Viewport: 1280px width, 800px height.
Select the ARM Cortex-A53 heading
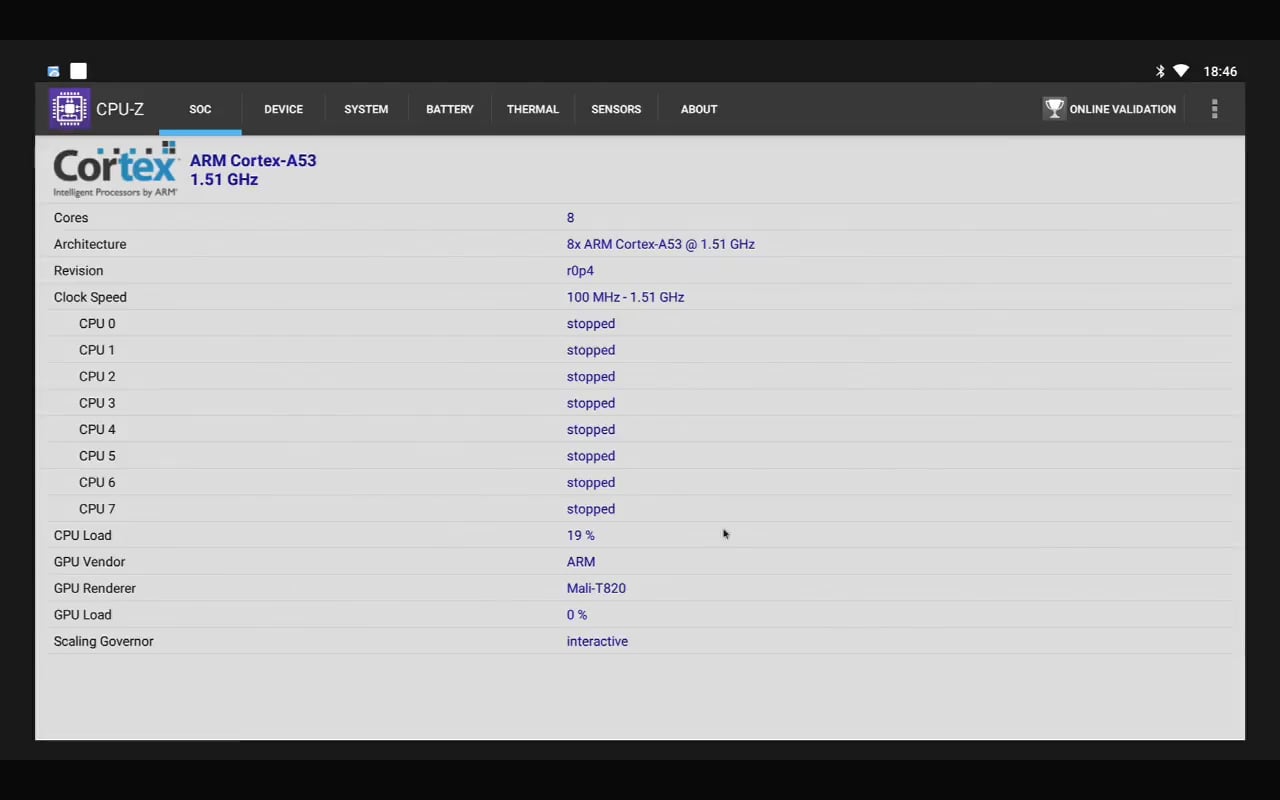pyautogui.click(x=253, y=160)
